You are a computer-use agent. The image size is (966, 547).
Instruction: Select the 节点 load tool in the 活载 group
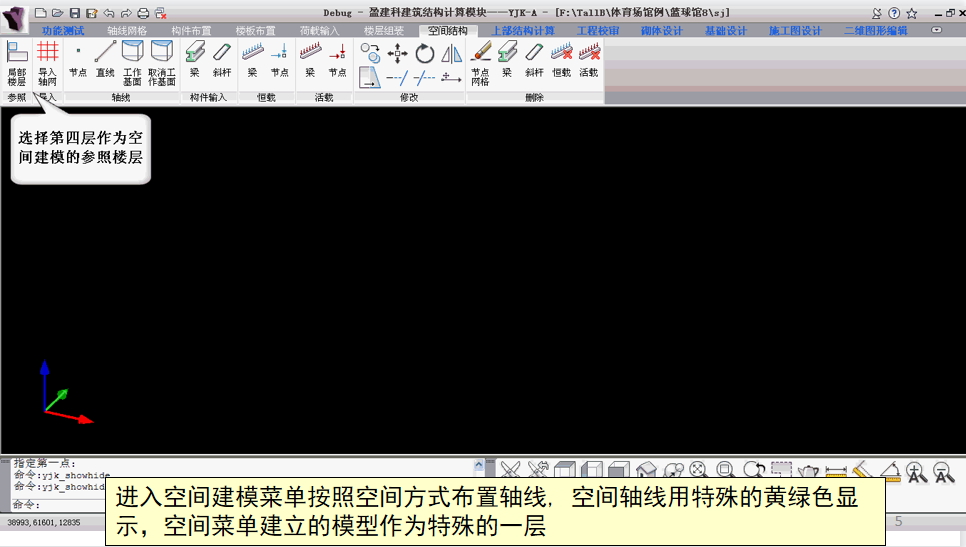click(x=338, y=60)
